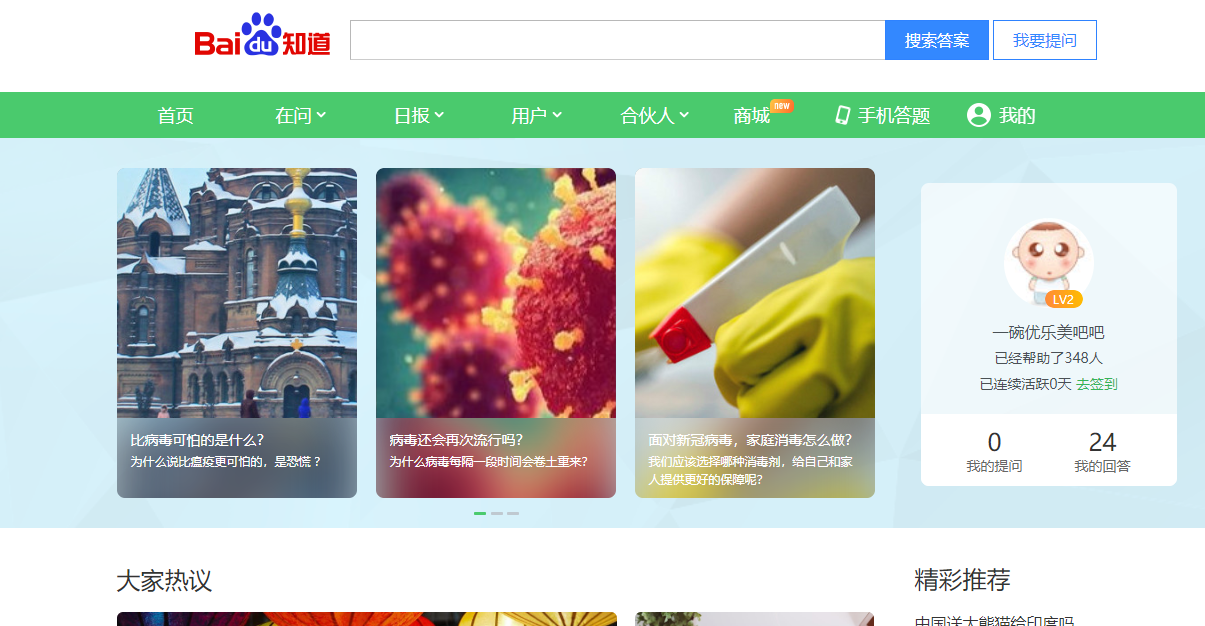Click the 搜索答案 search button
The image size is (1205, 626).
point(935,39)
